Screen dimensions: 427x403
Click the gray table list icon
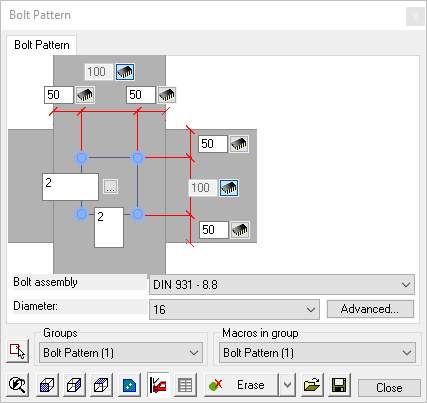185,385
